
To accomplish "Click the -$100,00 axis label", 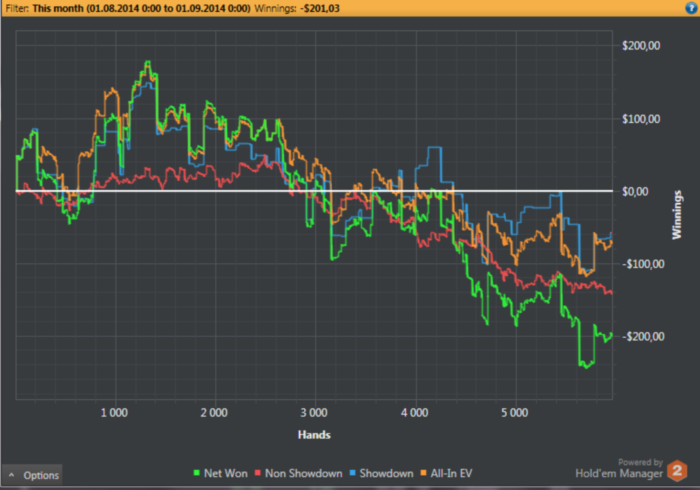I will click(x=643, y=264).
